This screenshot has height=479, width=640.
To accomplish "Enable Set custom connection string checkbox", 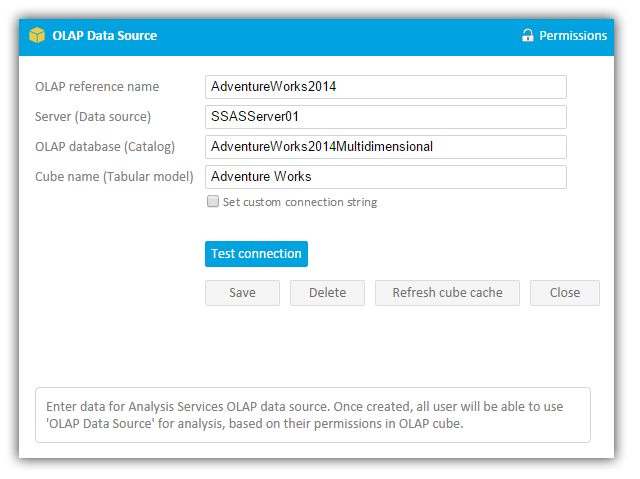I will click(x=213, y=201).
